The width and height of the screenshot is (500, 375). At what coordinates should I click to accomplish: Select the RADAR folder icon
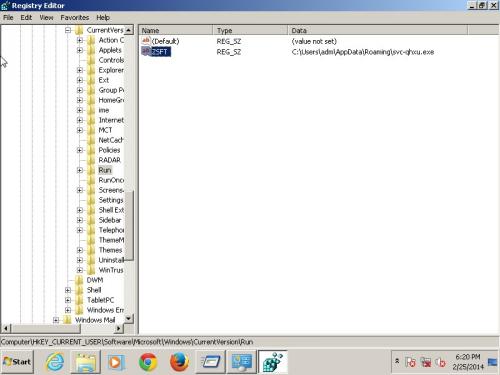[91, 160]
